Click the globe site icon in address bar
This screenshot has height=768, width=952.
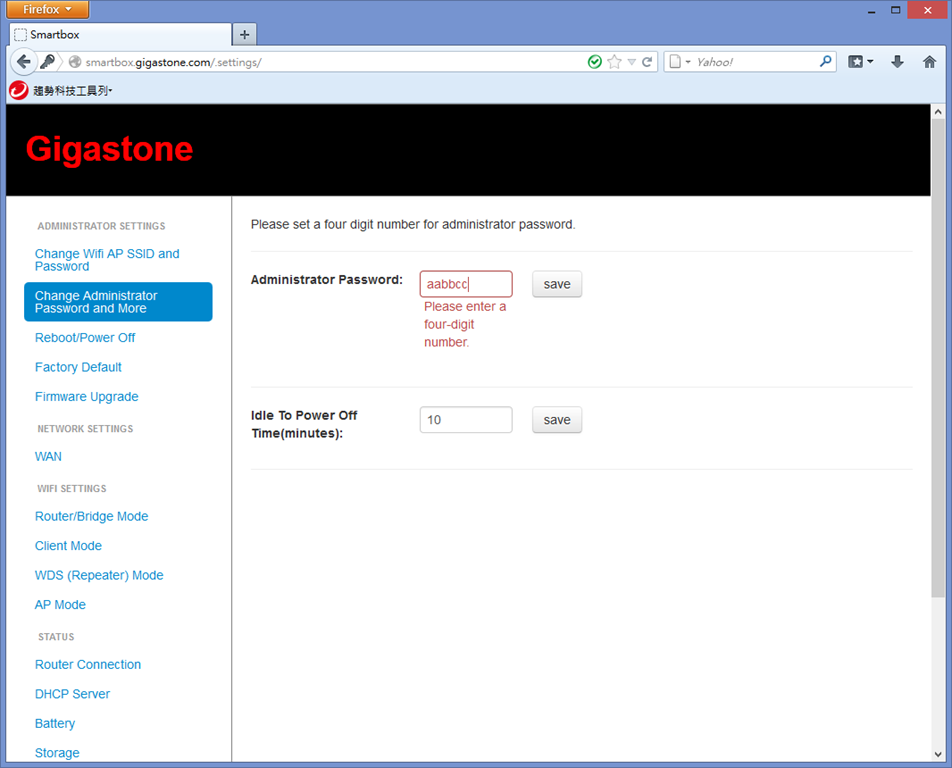point(75,62)
